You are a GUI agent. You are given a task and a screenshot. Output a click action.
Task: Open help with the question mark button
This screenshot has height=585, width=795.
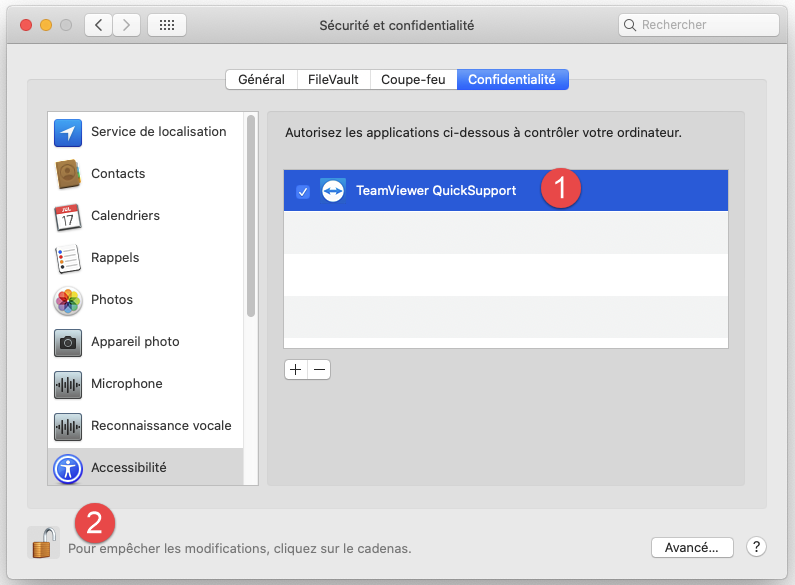pyautogui.click(x=756, y=547)
